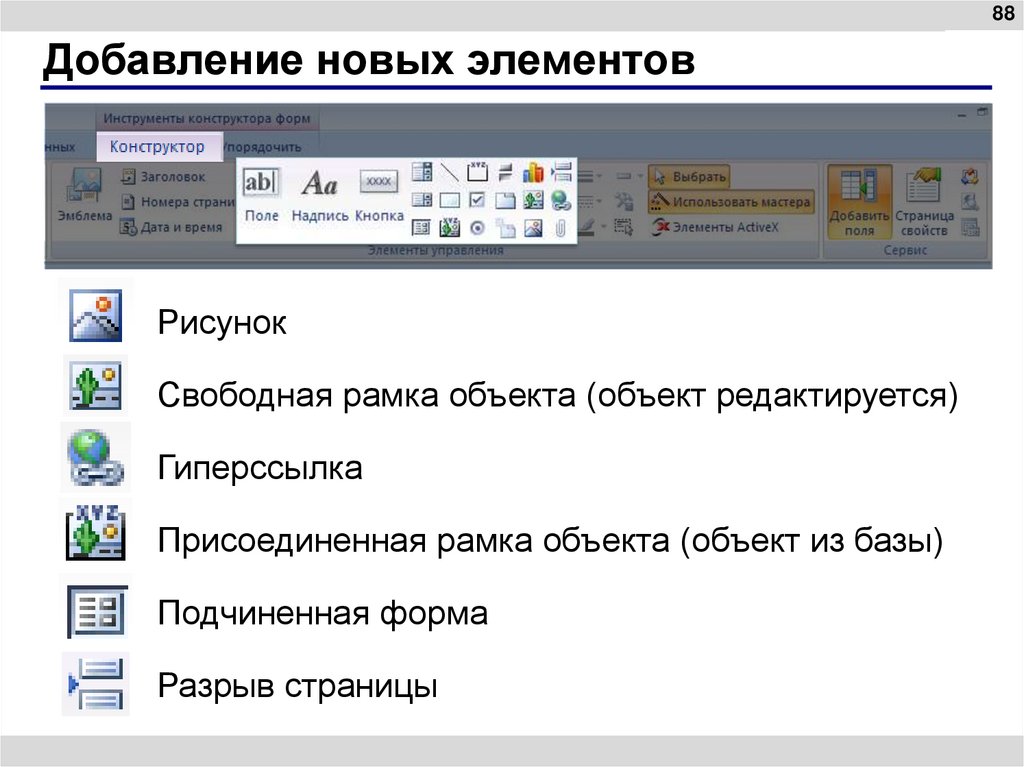Switch to the Конструктор tab
This screenshot has width=1024, height=767.
point(157,146)
